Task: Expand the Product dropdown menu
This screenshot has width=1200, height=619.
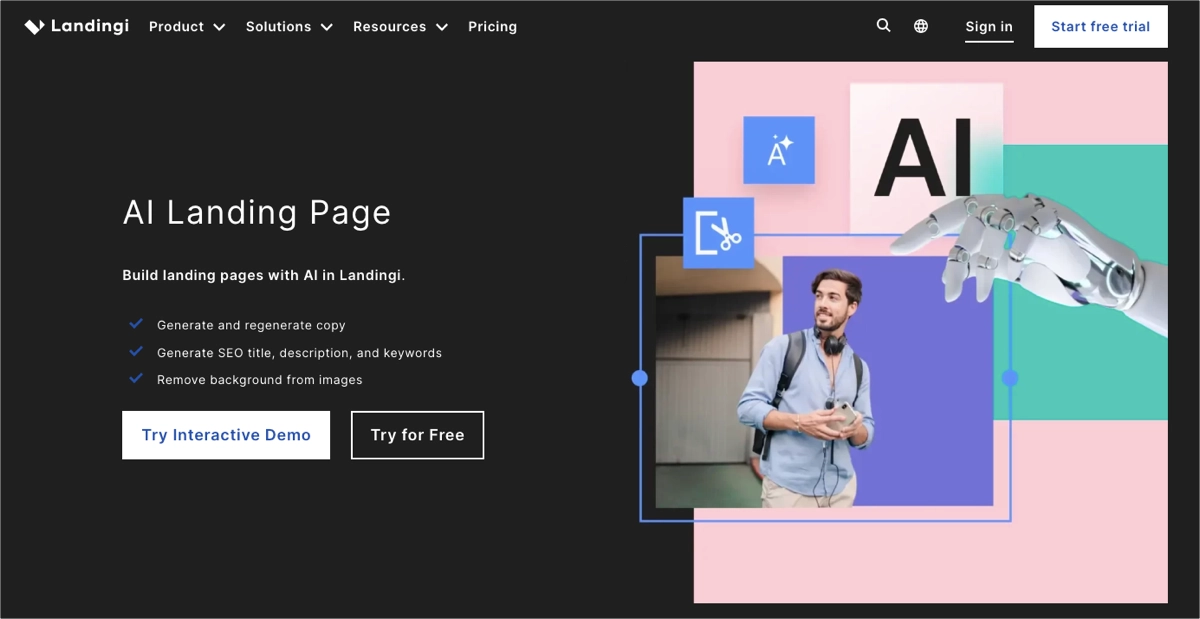Action: click(x=186, y=27)
